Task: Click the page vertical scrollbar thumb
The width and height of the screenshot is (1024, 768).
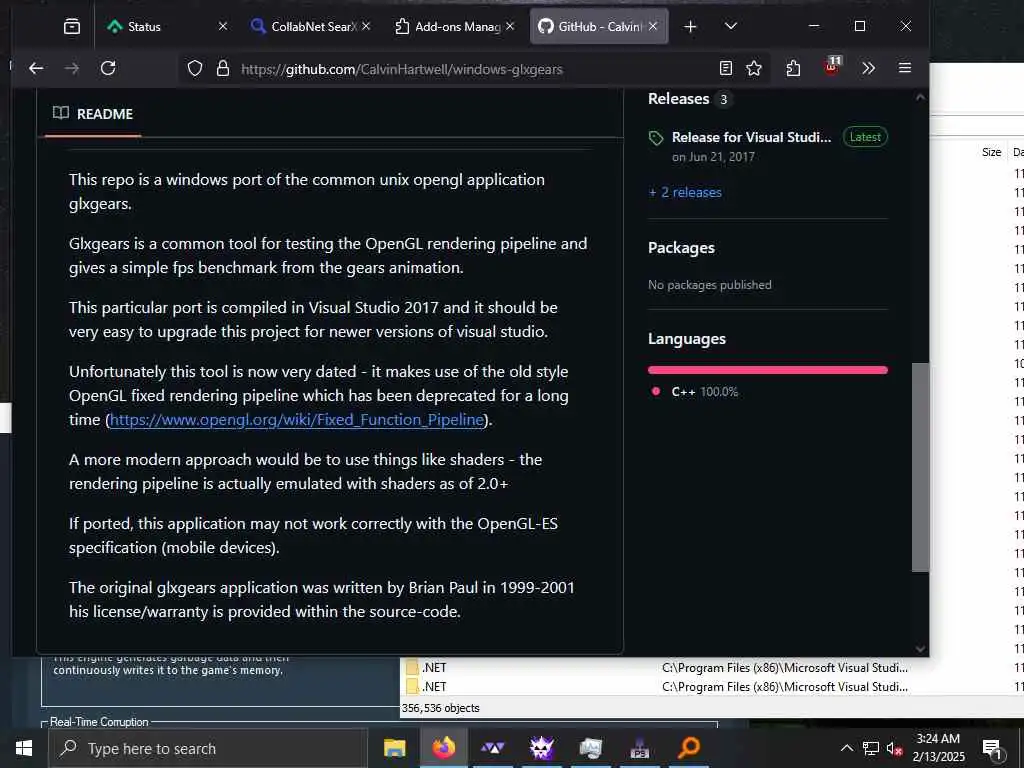Action: point(920,467)
